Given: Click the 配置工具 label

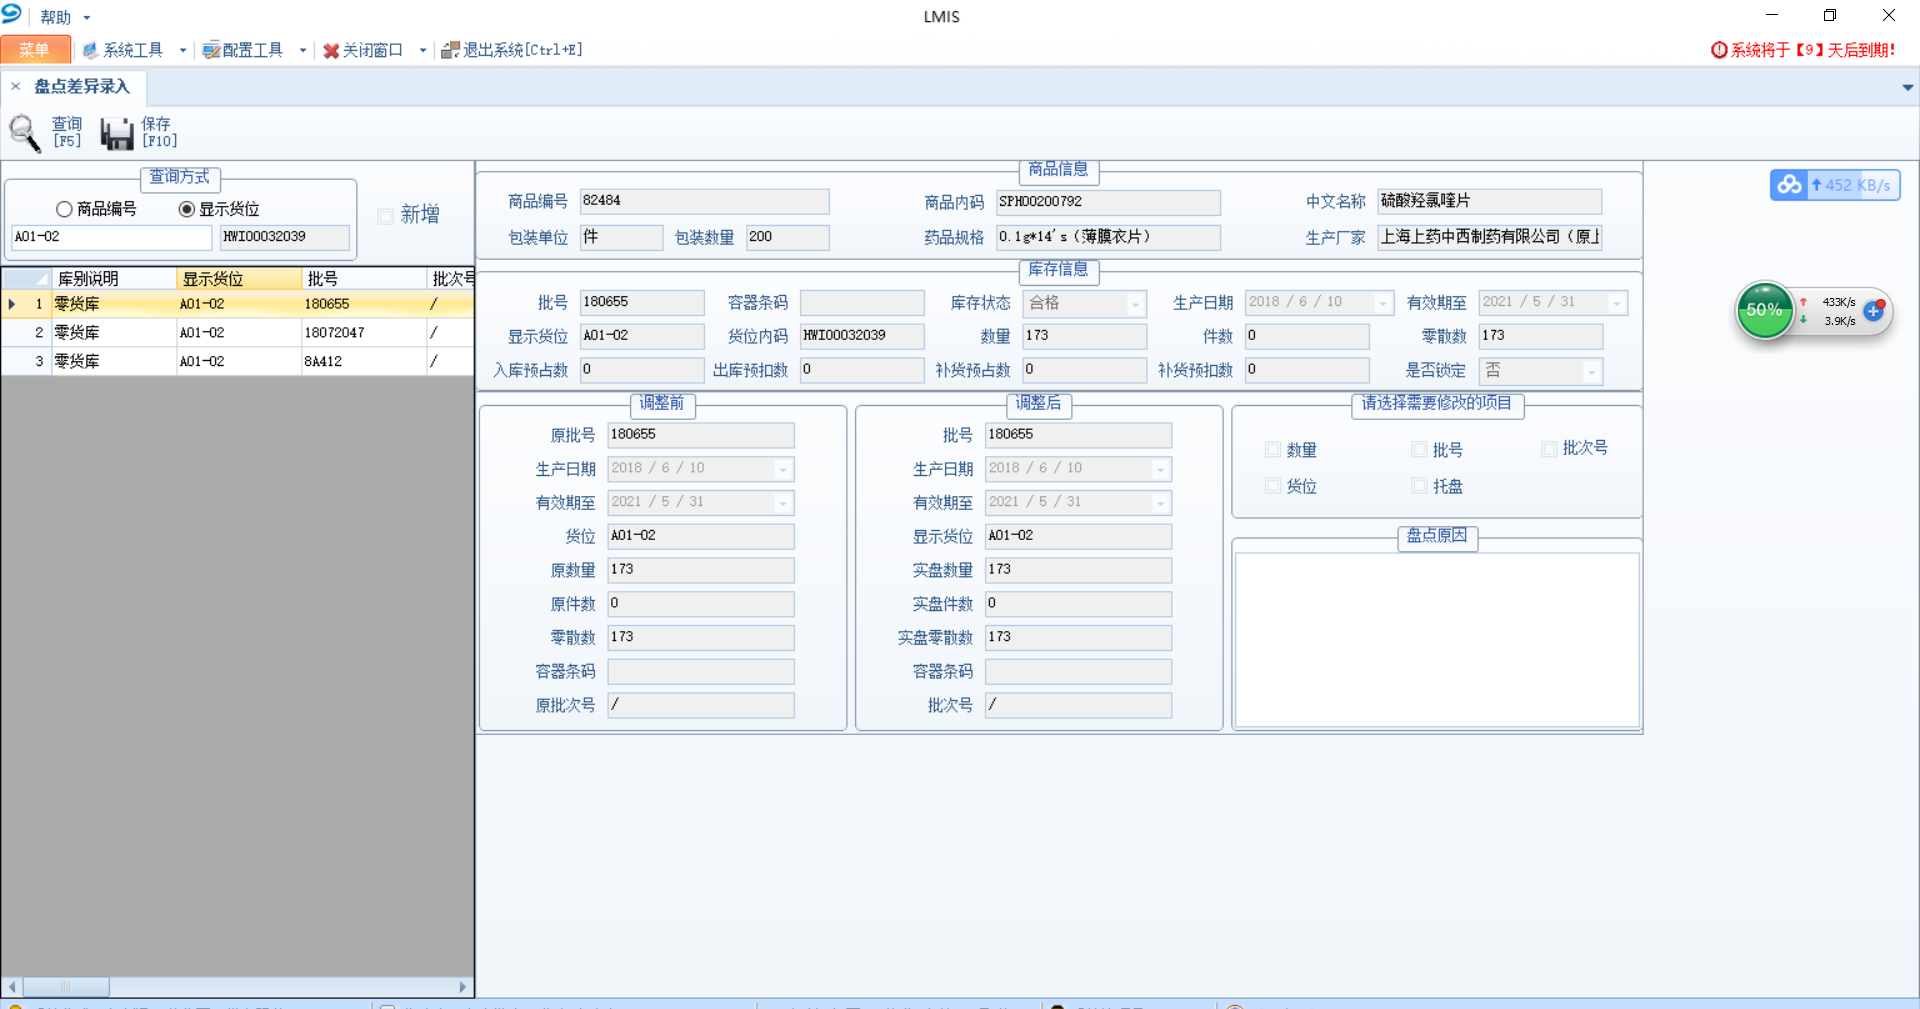Looking at the screenshot, I should [x=253, y=50].
